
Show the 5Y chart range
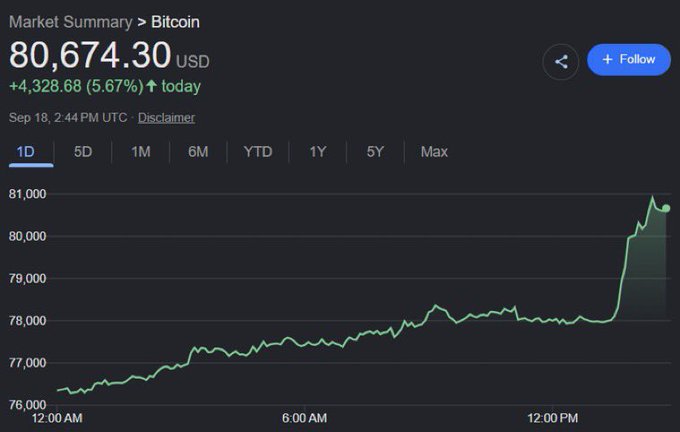coord(375,152)
